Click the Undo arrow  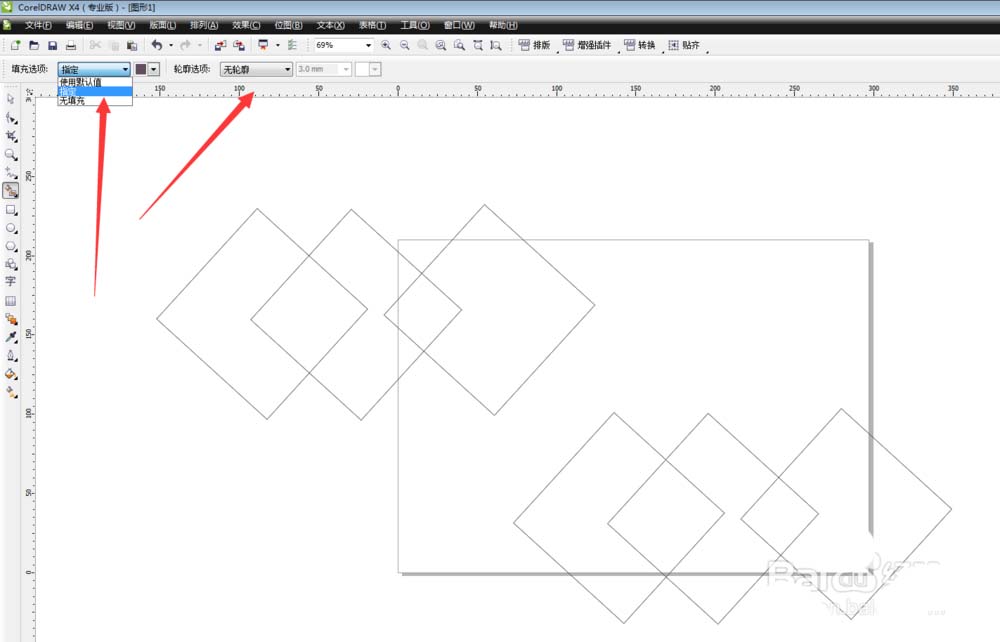point(156,45)
